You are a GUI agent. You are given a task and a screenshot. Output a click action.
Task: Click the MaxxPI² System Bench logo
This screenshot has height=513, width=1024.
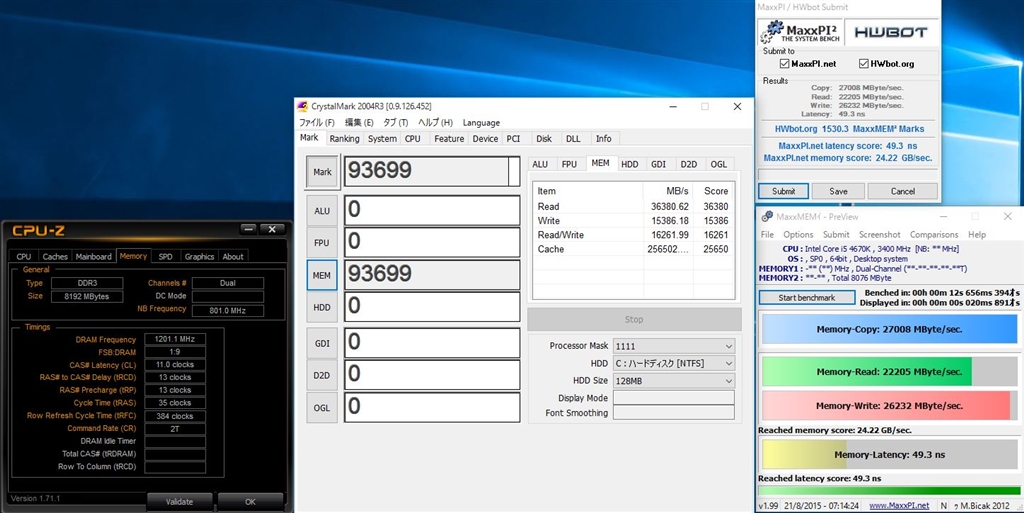point(800,32)
